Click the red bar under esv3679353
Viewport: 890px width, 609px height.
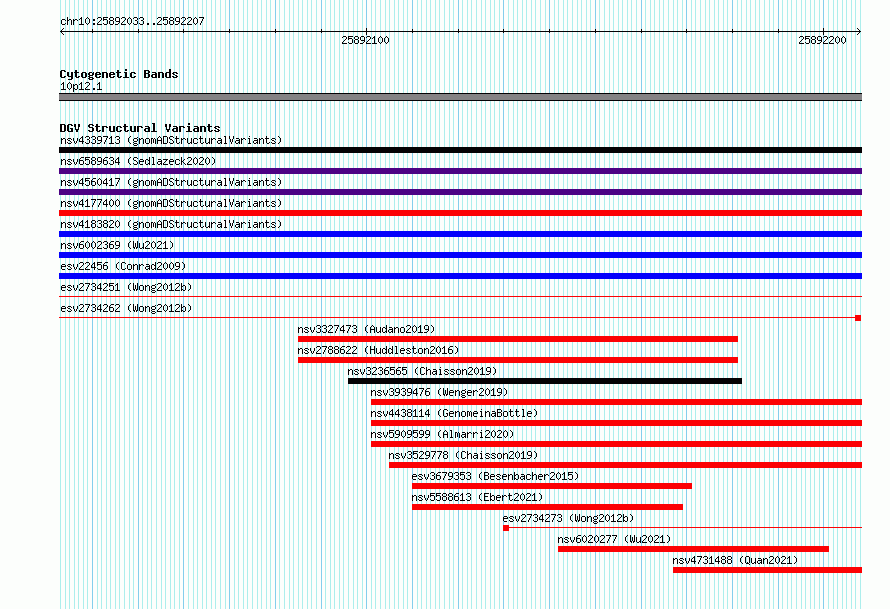pyautogui.click(x=552, y=486)
